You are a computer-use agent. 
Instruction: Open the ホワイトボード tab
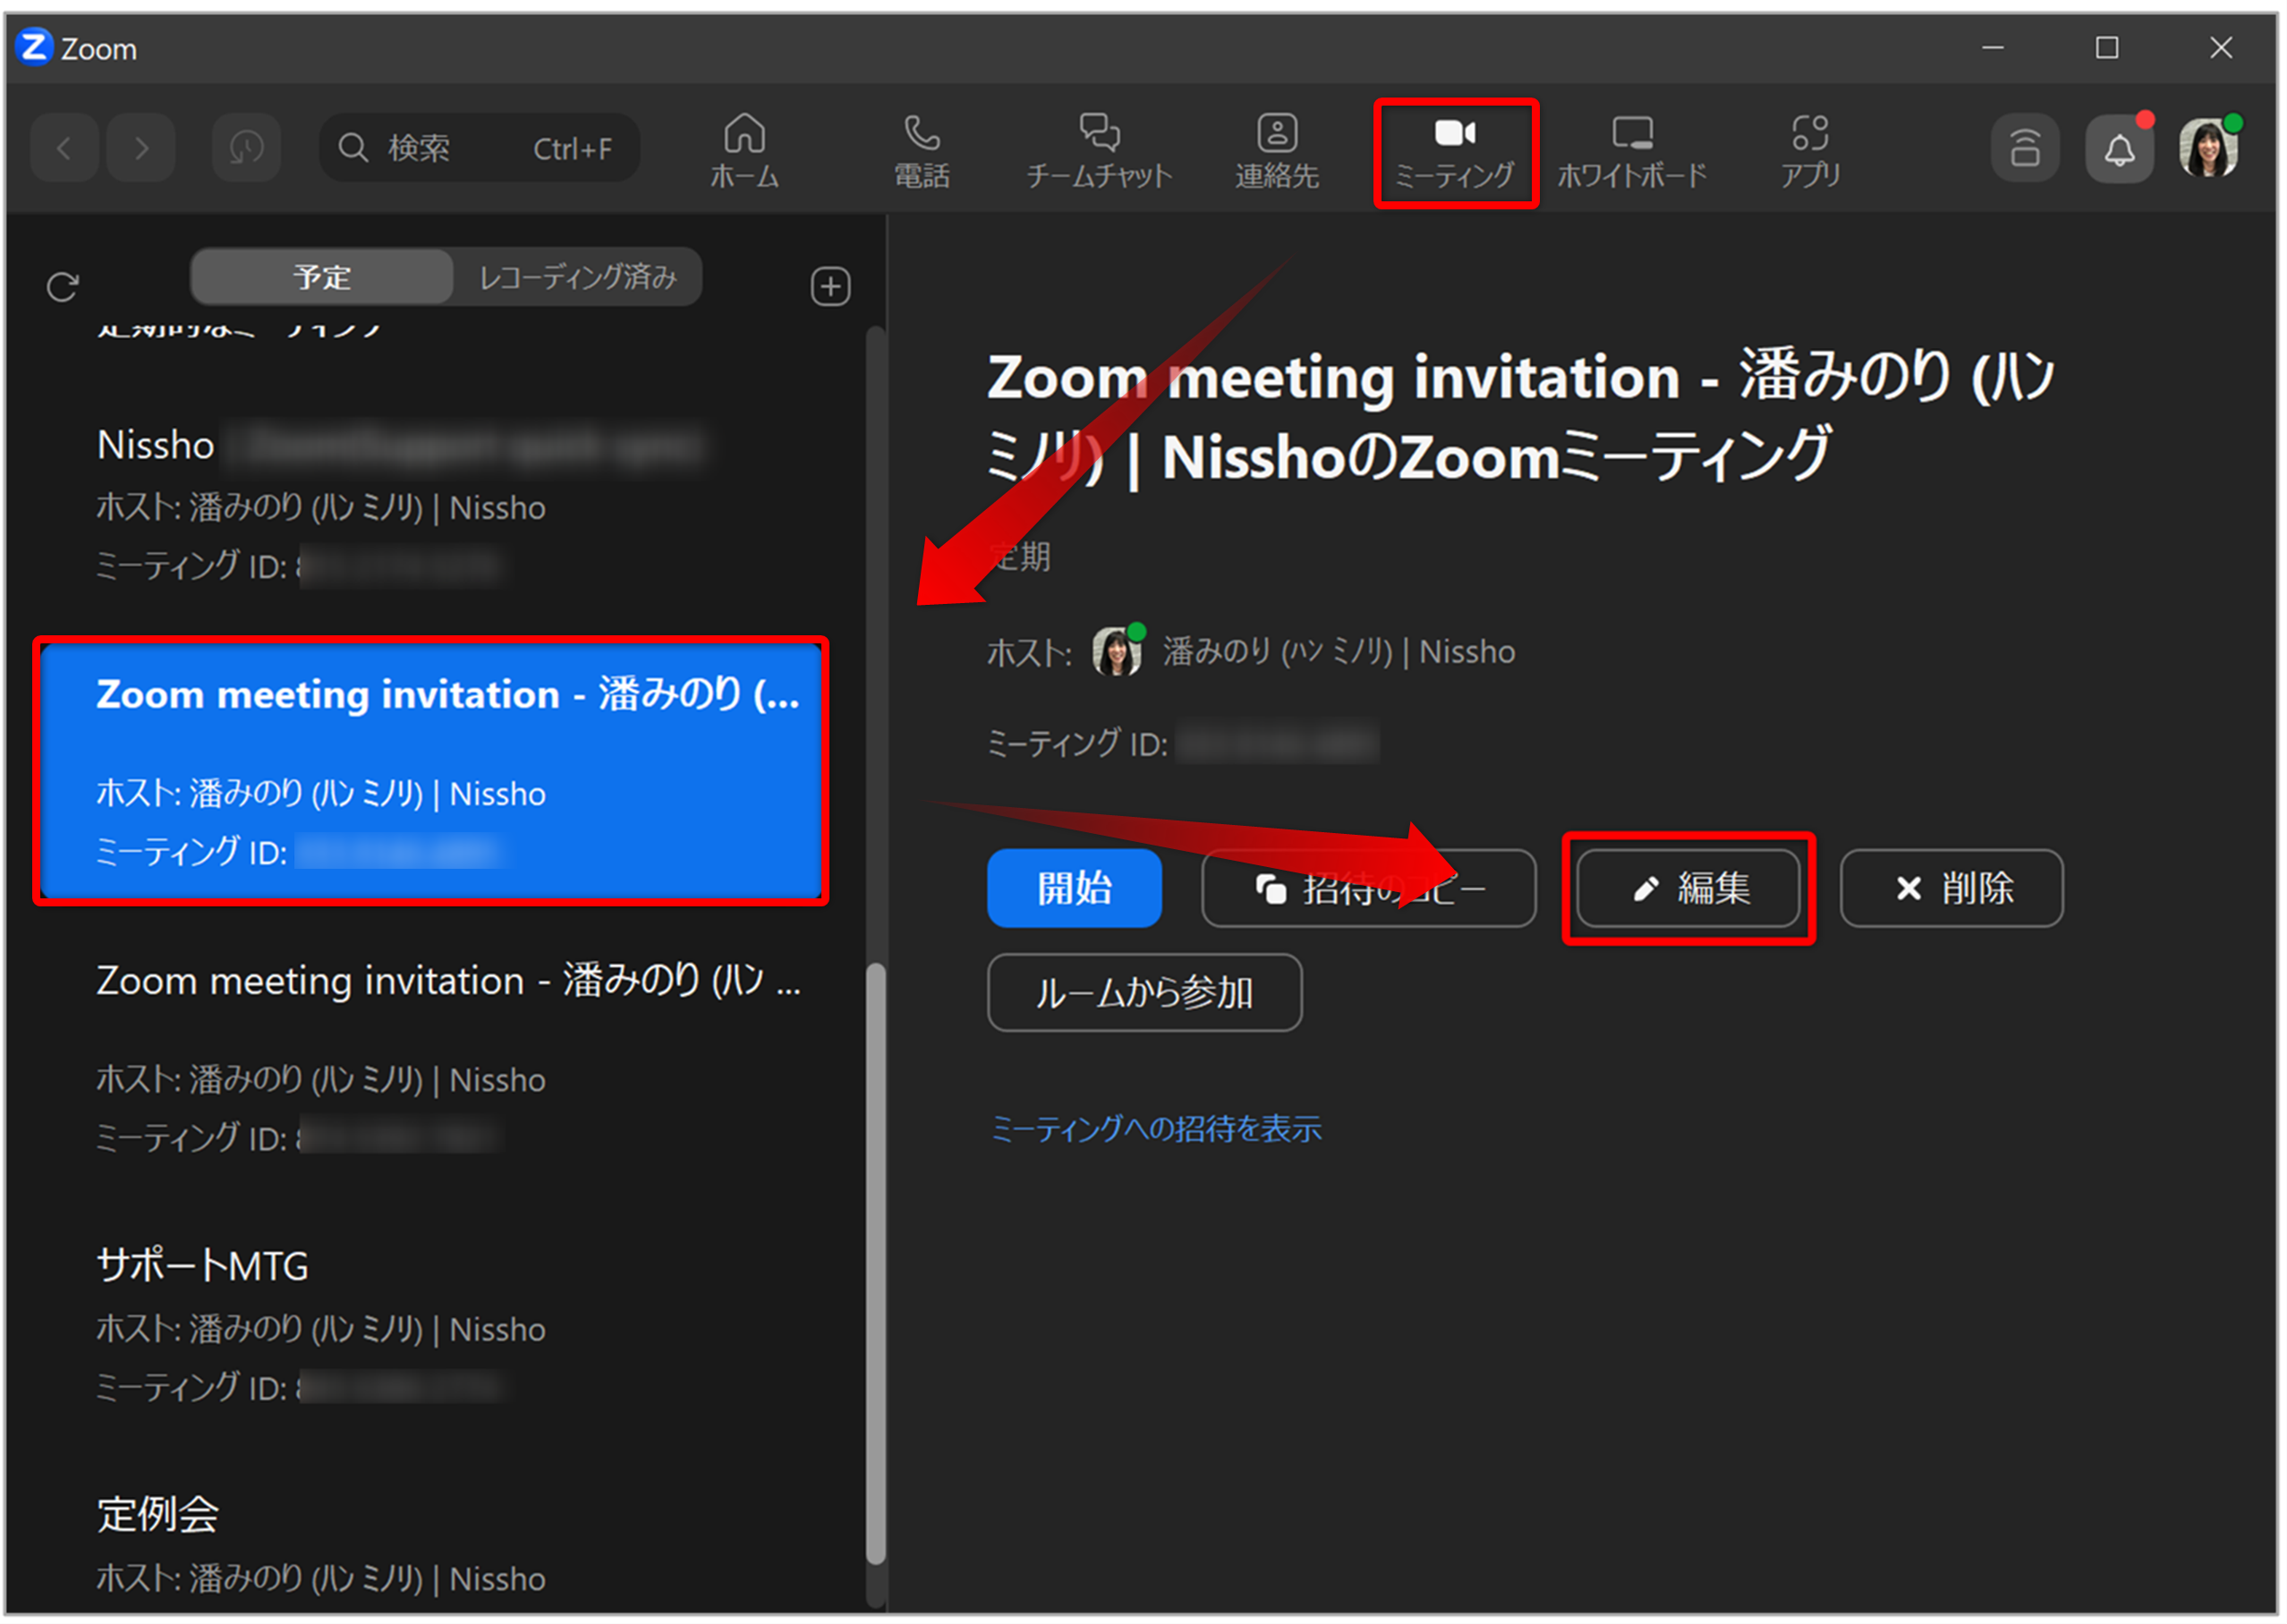1632,152
